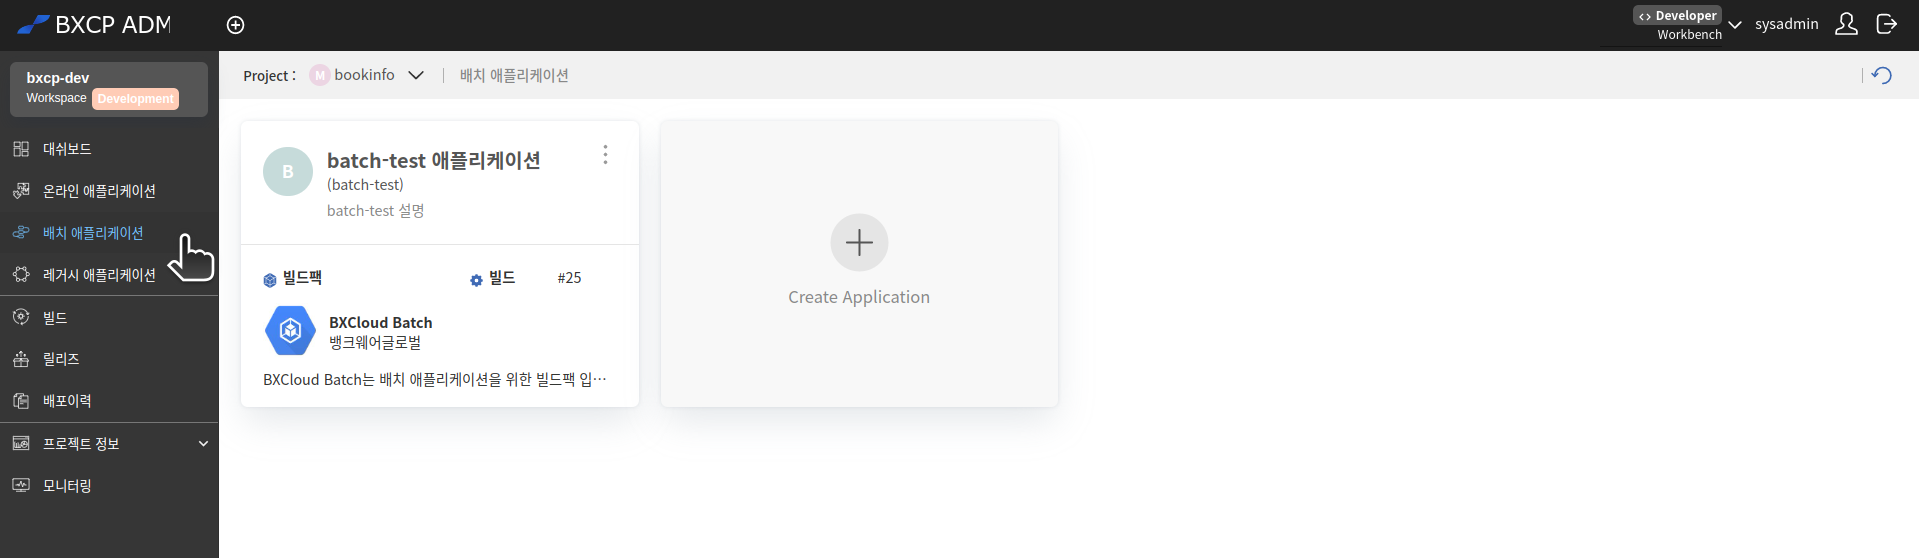Expand the 프로젝트 정보 chevron

[x=203, y=444]
